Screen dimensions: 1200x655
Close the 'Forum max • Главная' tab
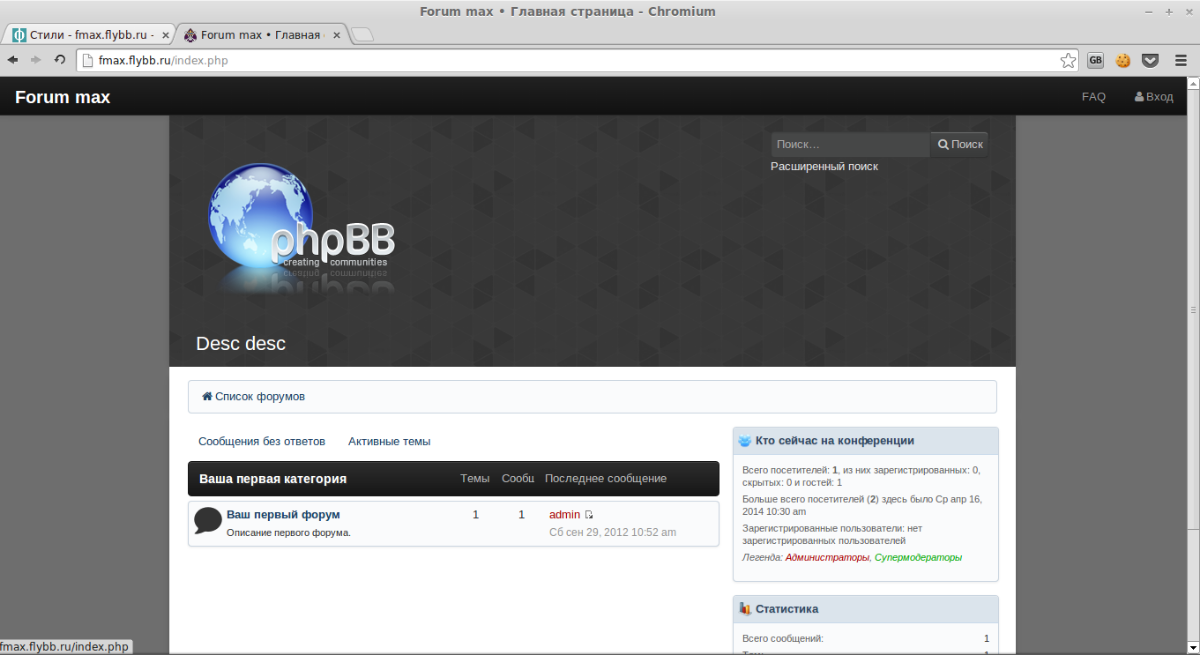pos(336,35)
